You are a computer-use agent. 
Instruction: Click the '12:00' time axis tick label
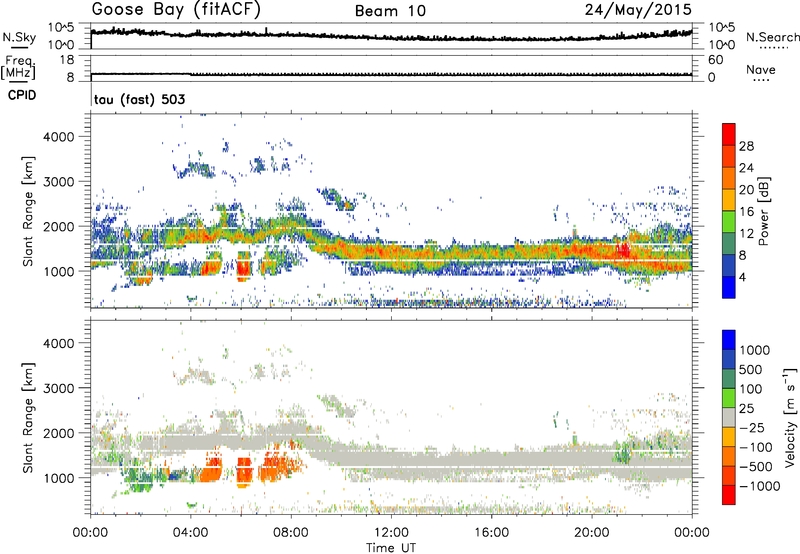click(391, 533)
